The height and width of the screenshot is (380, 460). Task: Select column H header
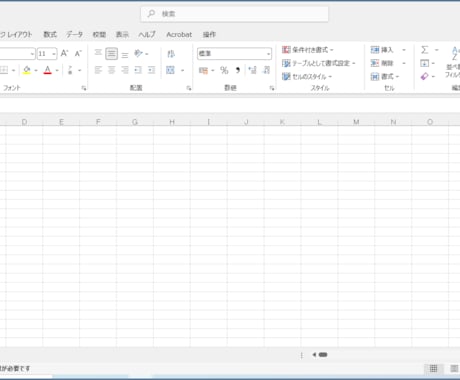pos(172,122)
